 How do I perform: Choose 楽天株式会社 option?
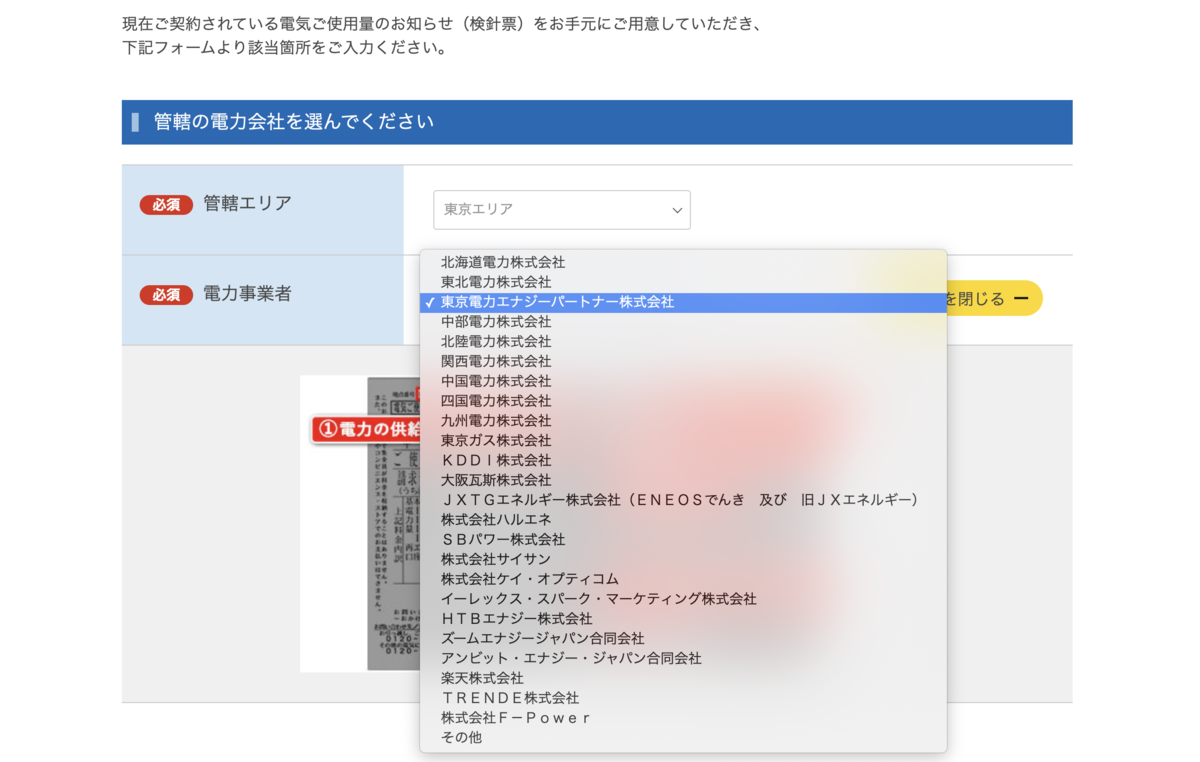tap(683, 679)
